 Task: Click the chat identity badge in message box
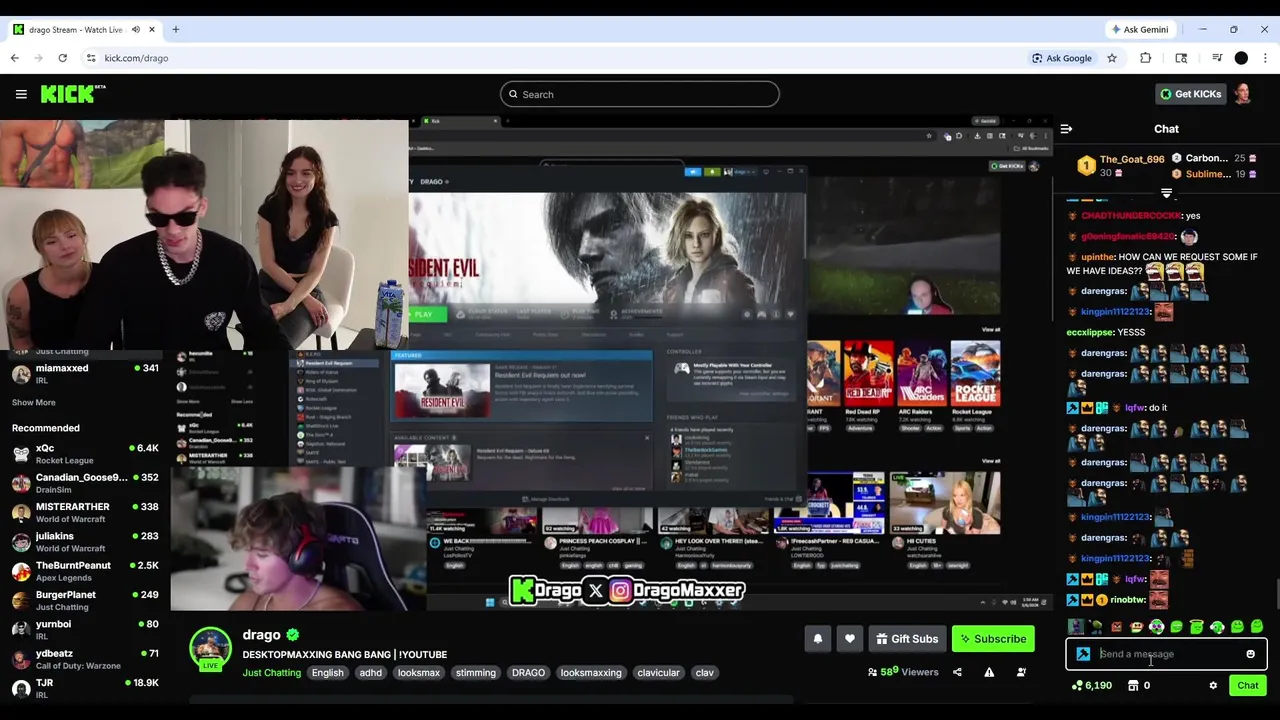tap(1083, 654)
